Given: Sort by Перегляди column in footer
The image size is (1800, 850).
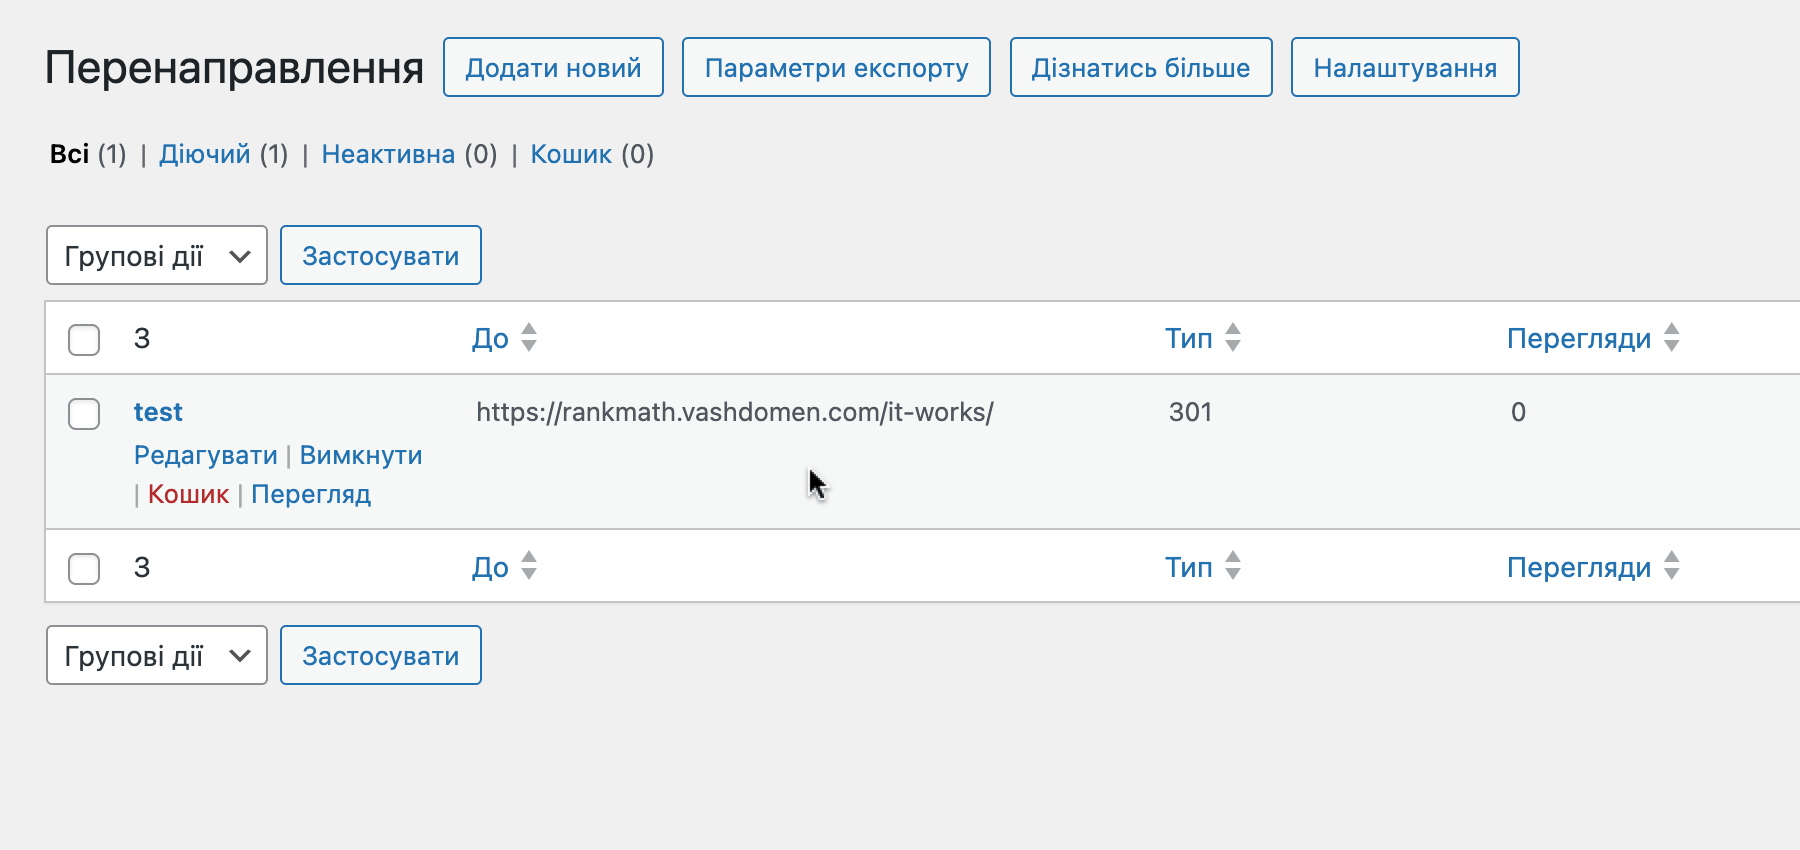Looking at the screenshot, I should pos(1579,567).
